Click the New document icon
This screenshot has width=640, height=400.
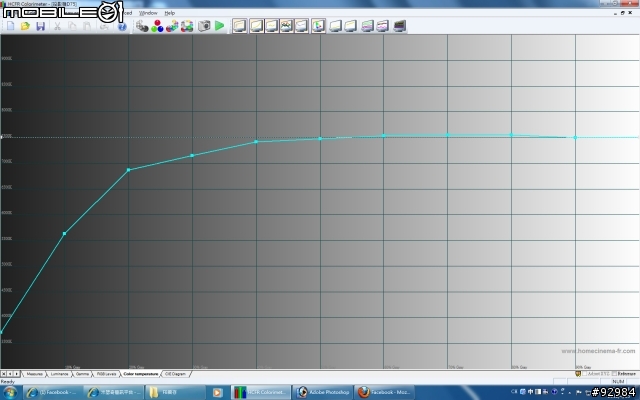[10, 26]
